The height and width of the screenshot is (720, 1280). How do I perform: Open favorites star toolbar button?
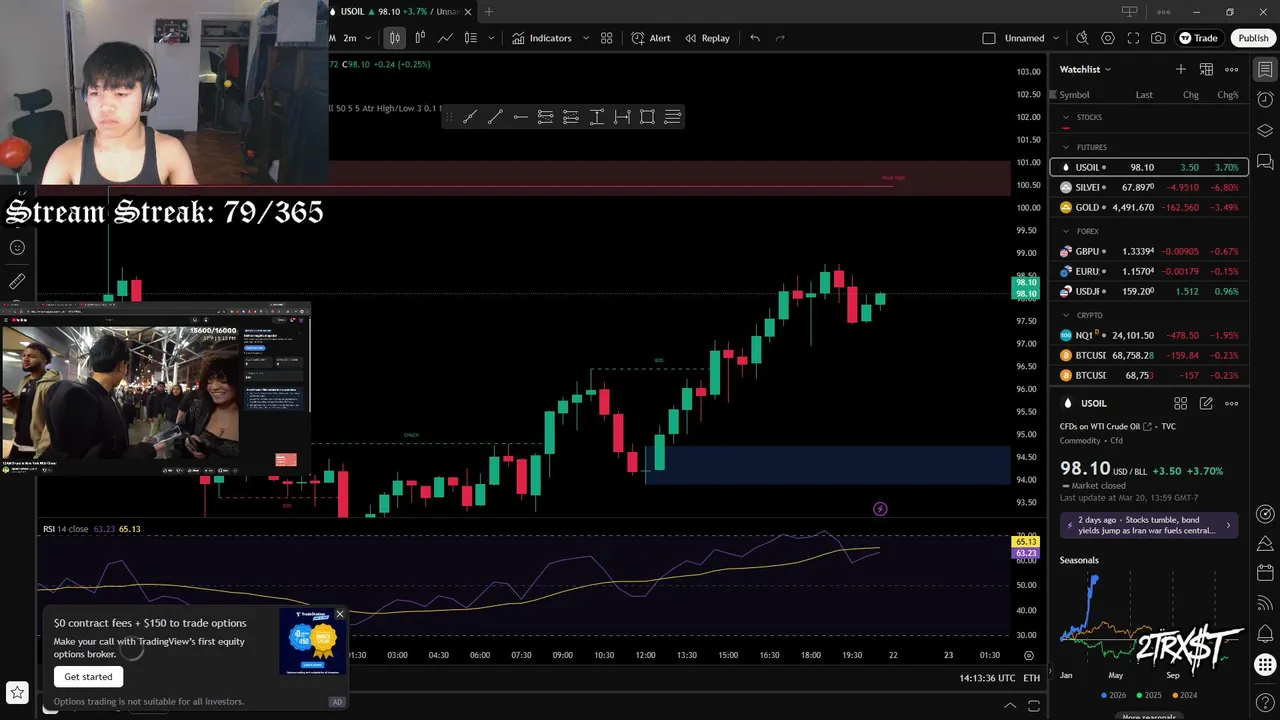coord(17,692)
